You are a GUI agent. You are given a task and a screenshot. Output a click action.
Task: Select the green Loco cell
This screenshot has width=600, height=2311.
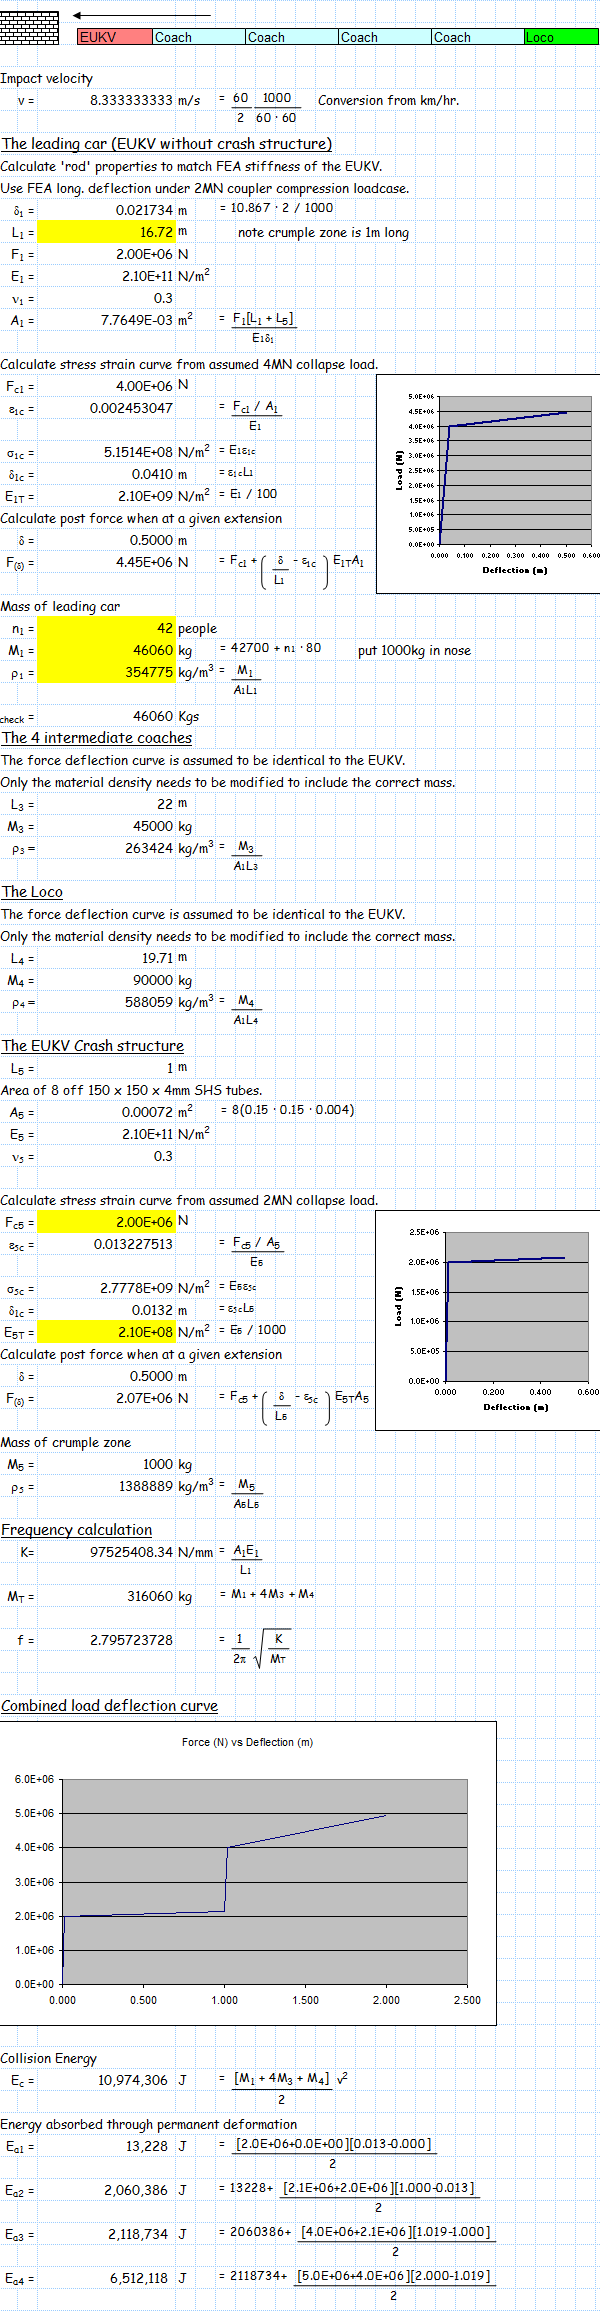561,37
